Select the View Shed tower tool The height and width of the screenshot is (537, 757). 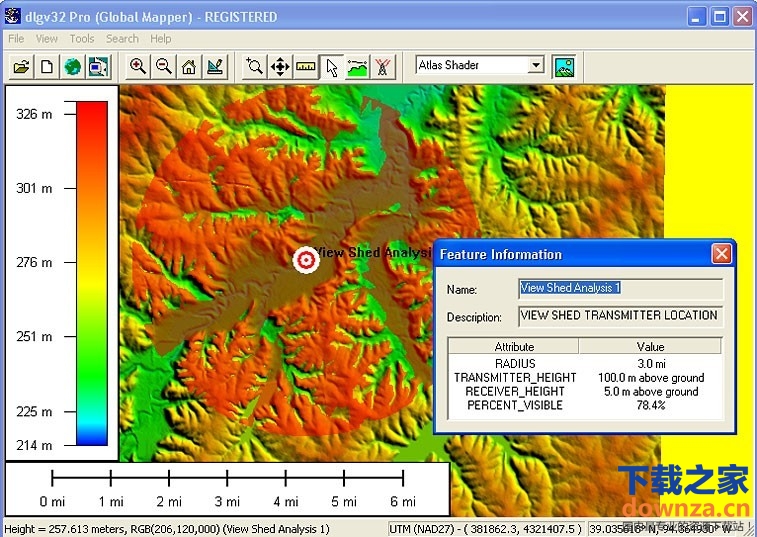(383, 67)
